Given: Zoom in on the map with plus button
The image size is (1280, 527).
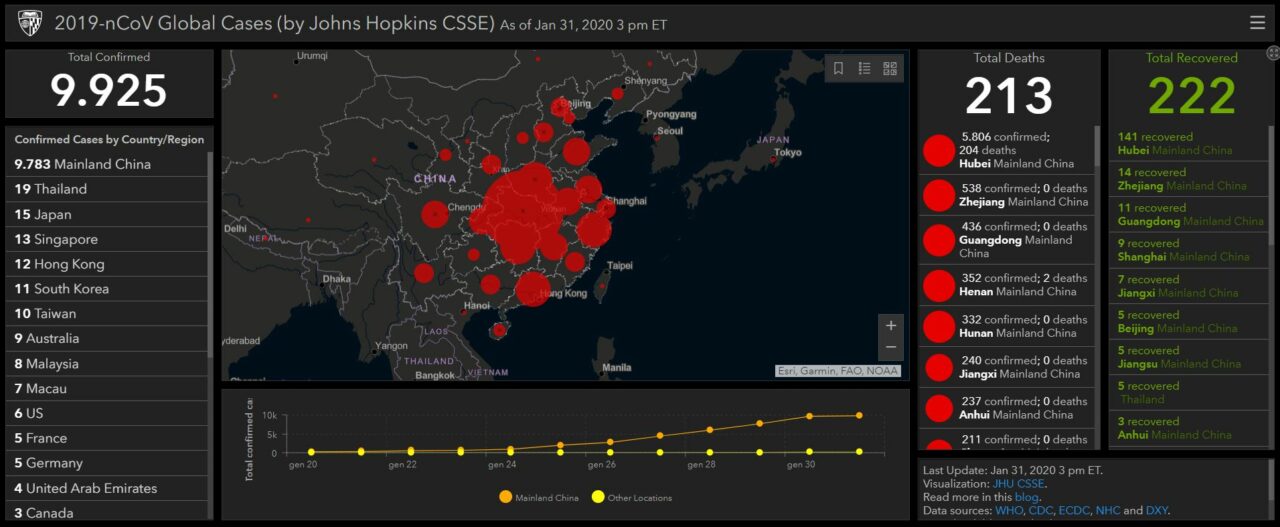Looking at the screenshot, I should (891, 325).
